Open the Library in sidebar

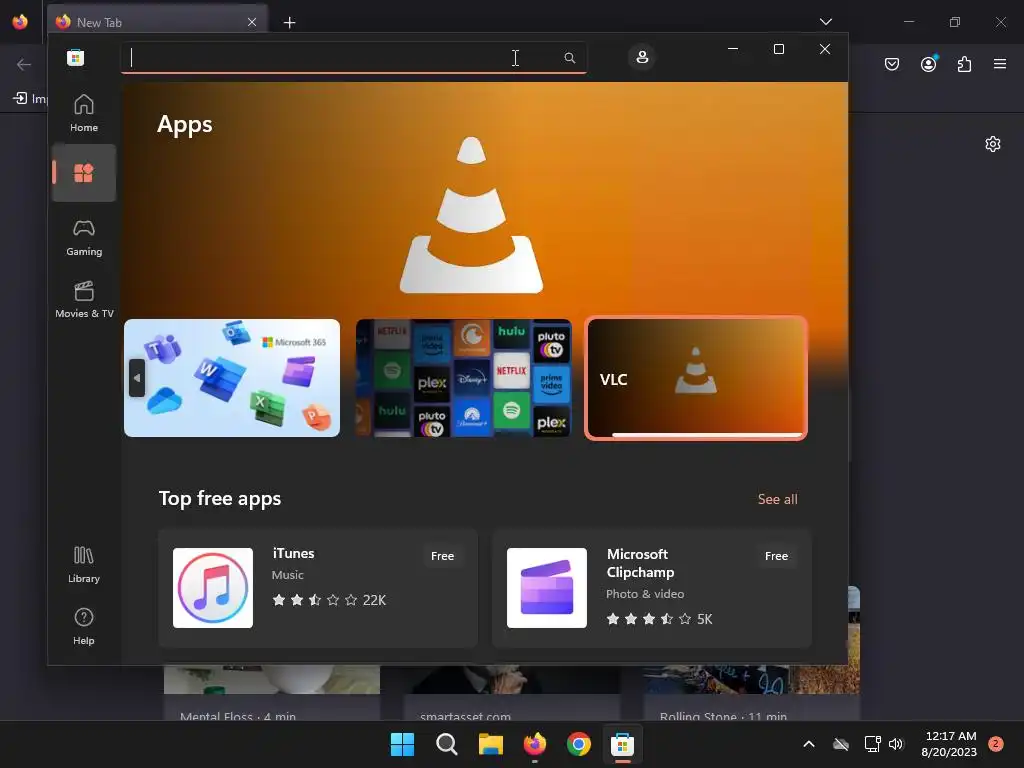tap(84, 565)
